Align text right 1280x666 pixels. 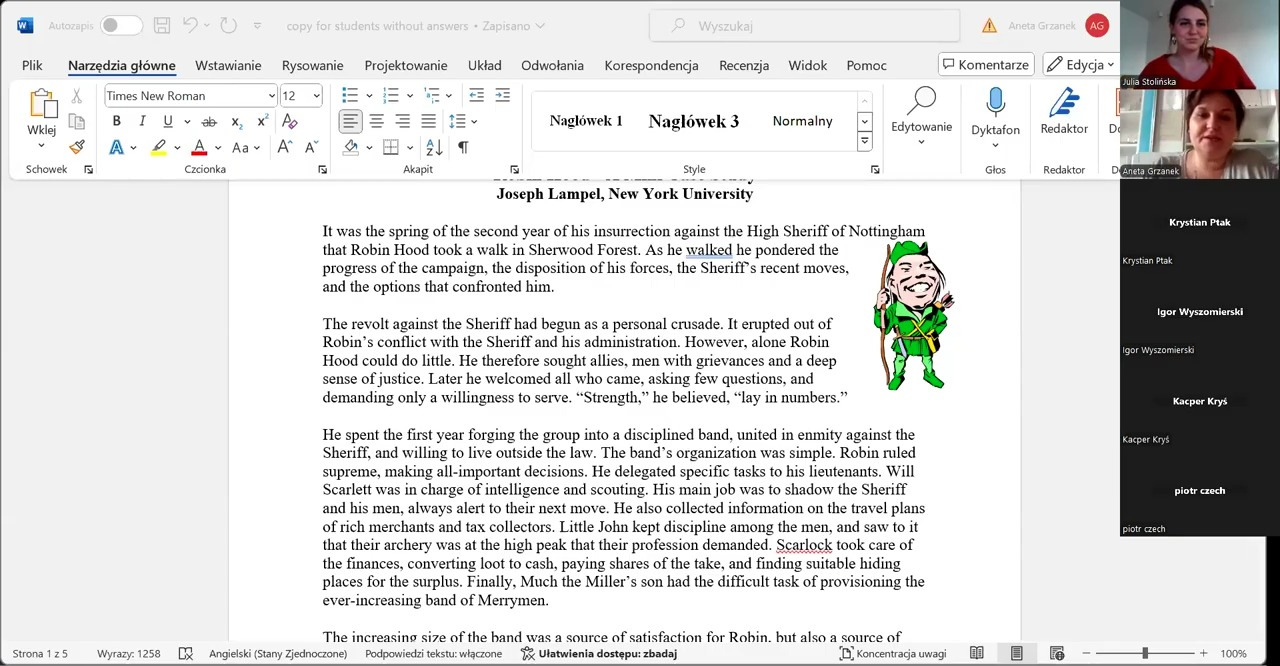402,121
